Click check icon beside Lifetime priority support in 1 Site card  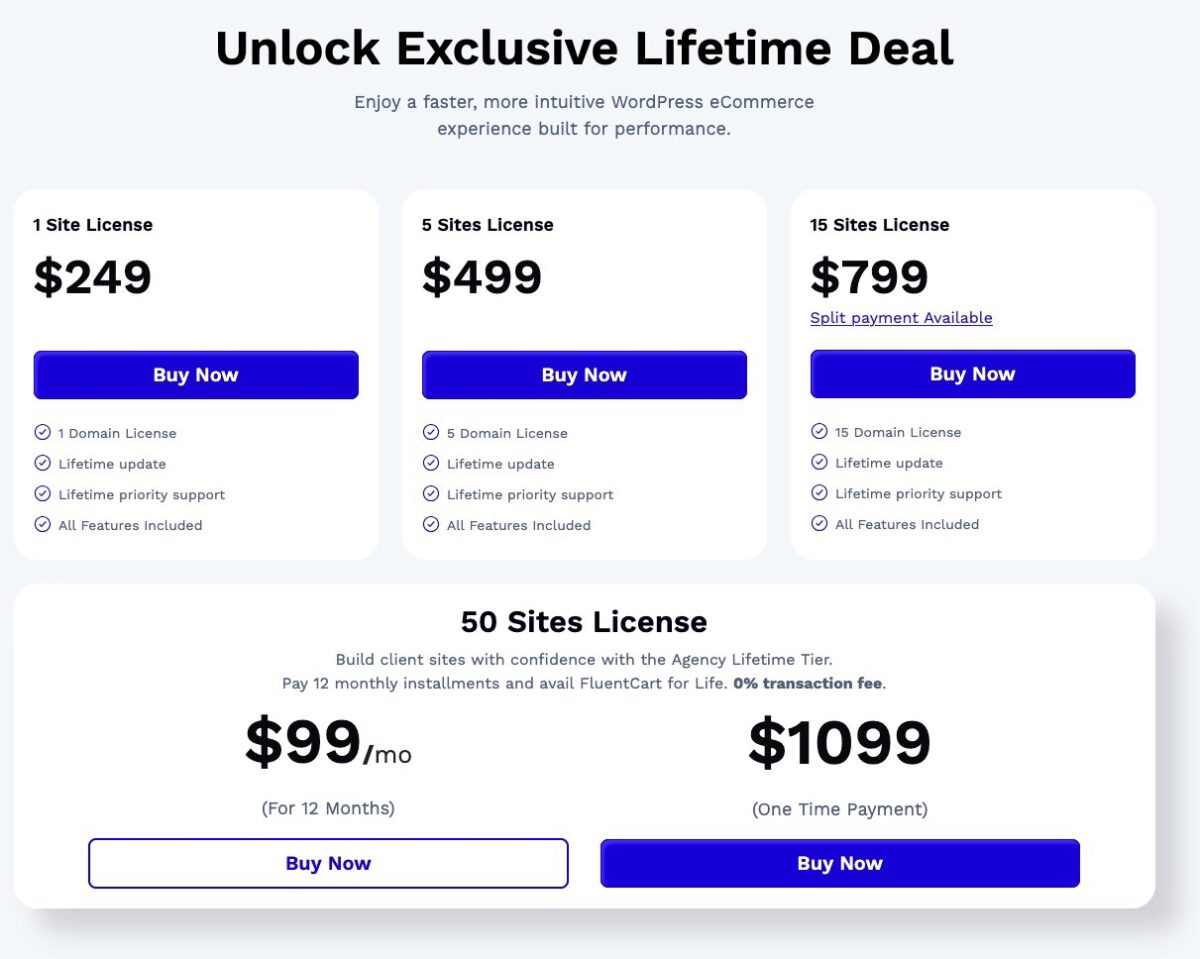[42, 494]
